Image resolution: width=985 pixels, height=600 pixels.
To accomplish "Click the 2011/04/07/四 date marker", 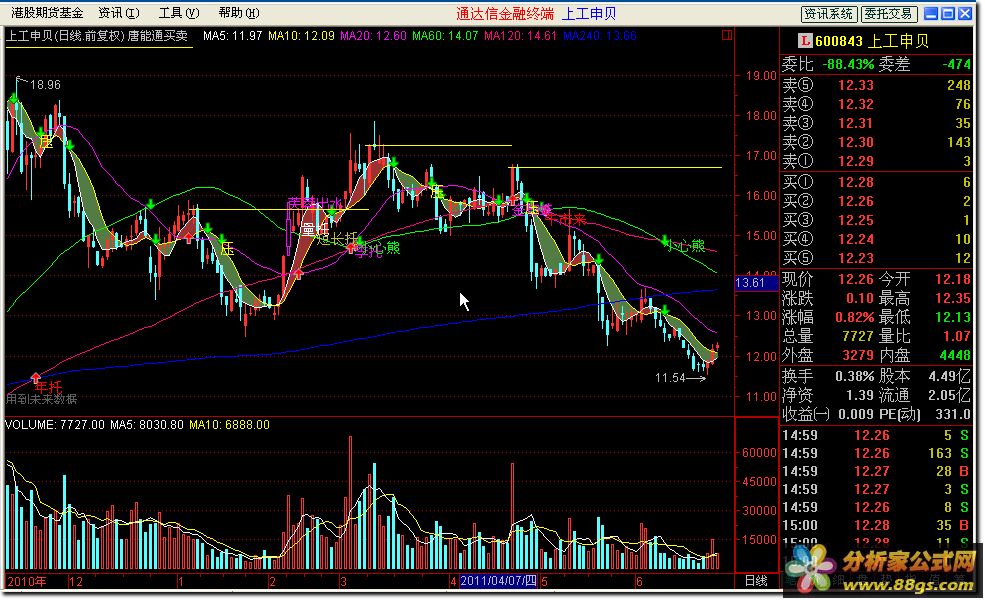I will 498,581.
